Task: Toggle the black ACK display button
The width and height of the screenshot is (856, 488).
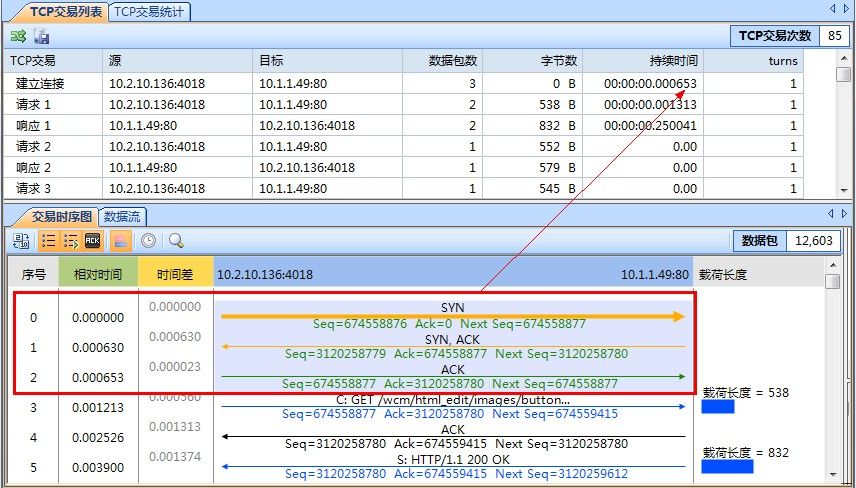Action: coord(93,240)
